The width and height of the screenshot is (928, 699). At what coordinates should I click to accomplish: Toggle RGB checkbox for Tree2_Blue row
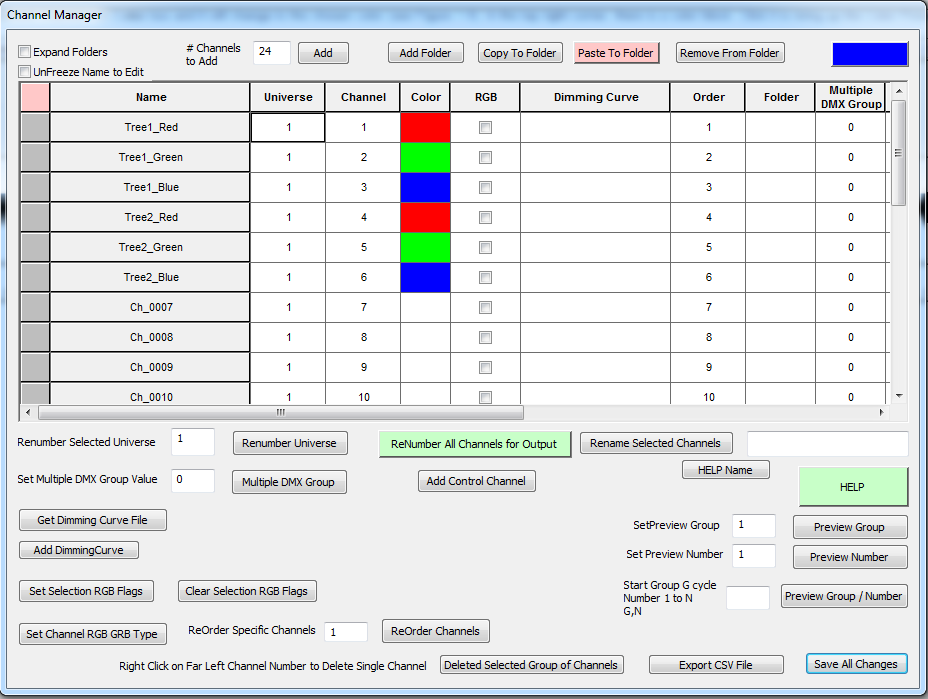(485, 278)
